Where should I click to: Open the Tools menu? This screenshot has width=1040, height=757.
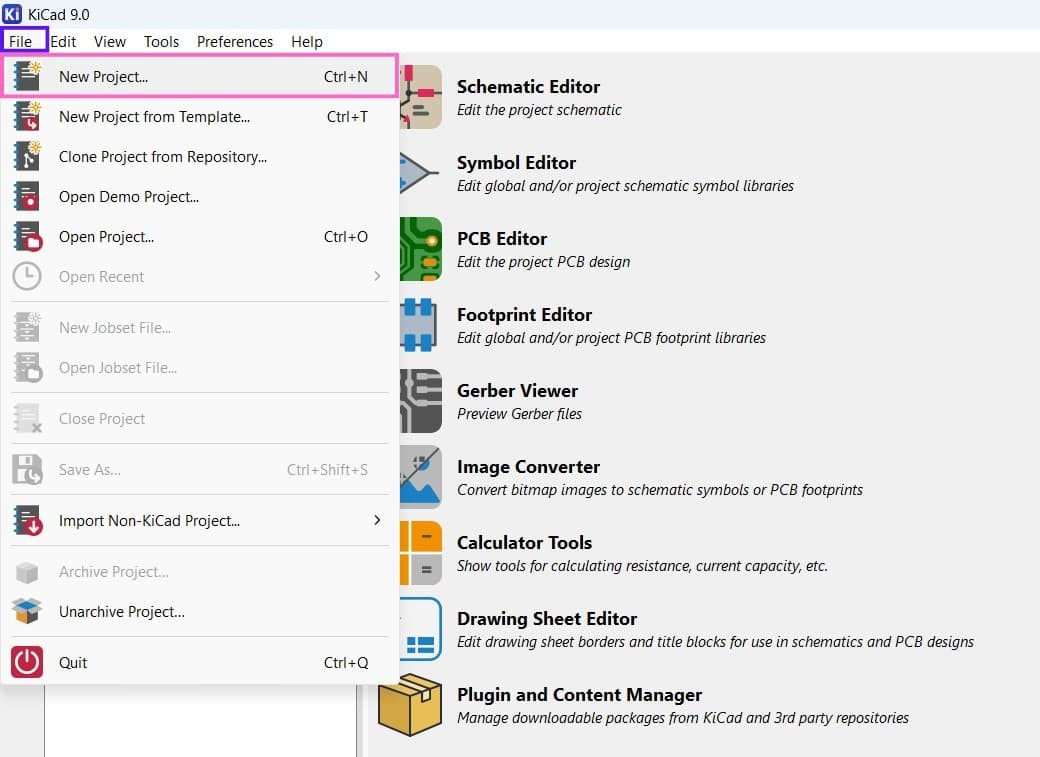tap(161, 41)
